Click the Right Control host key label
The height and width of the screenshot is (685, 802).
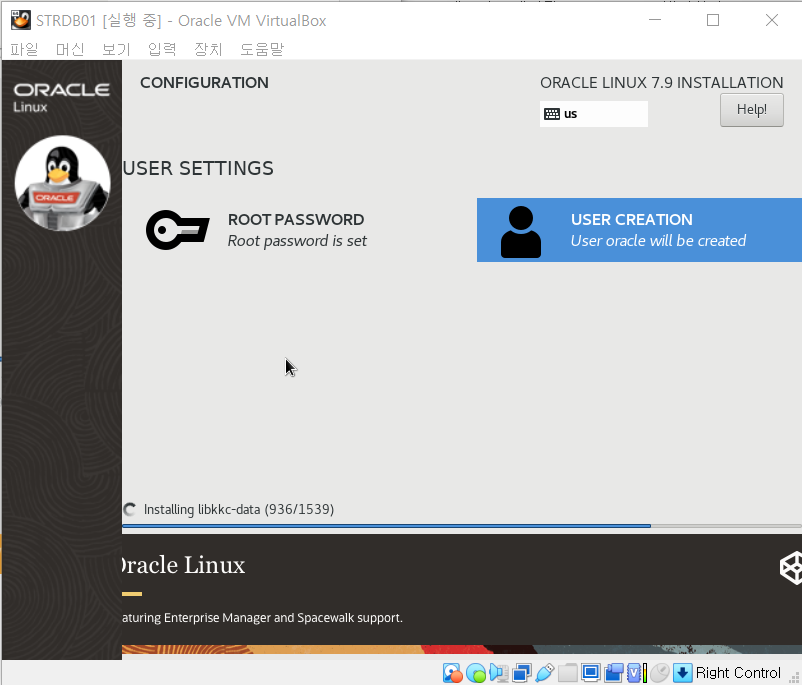point(738,673)
